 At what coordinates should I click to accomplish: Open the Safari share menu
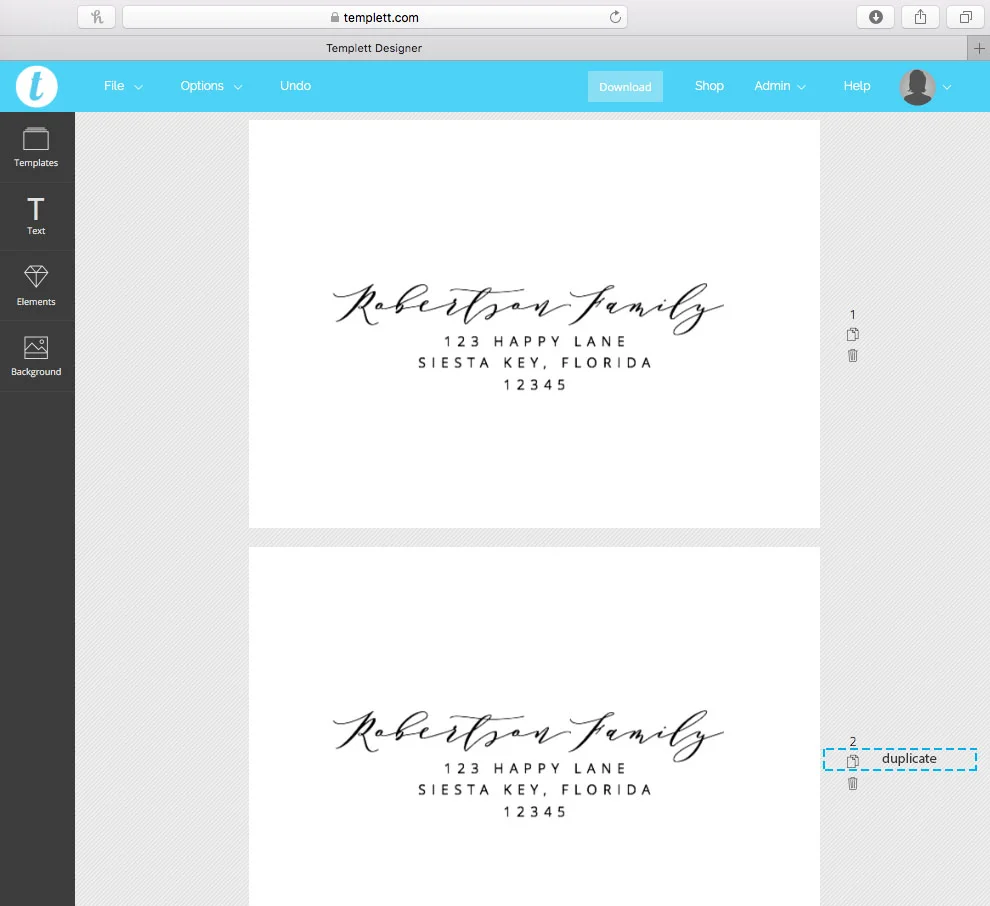coord(921,17)
